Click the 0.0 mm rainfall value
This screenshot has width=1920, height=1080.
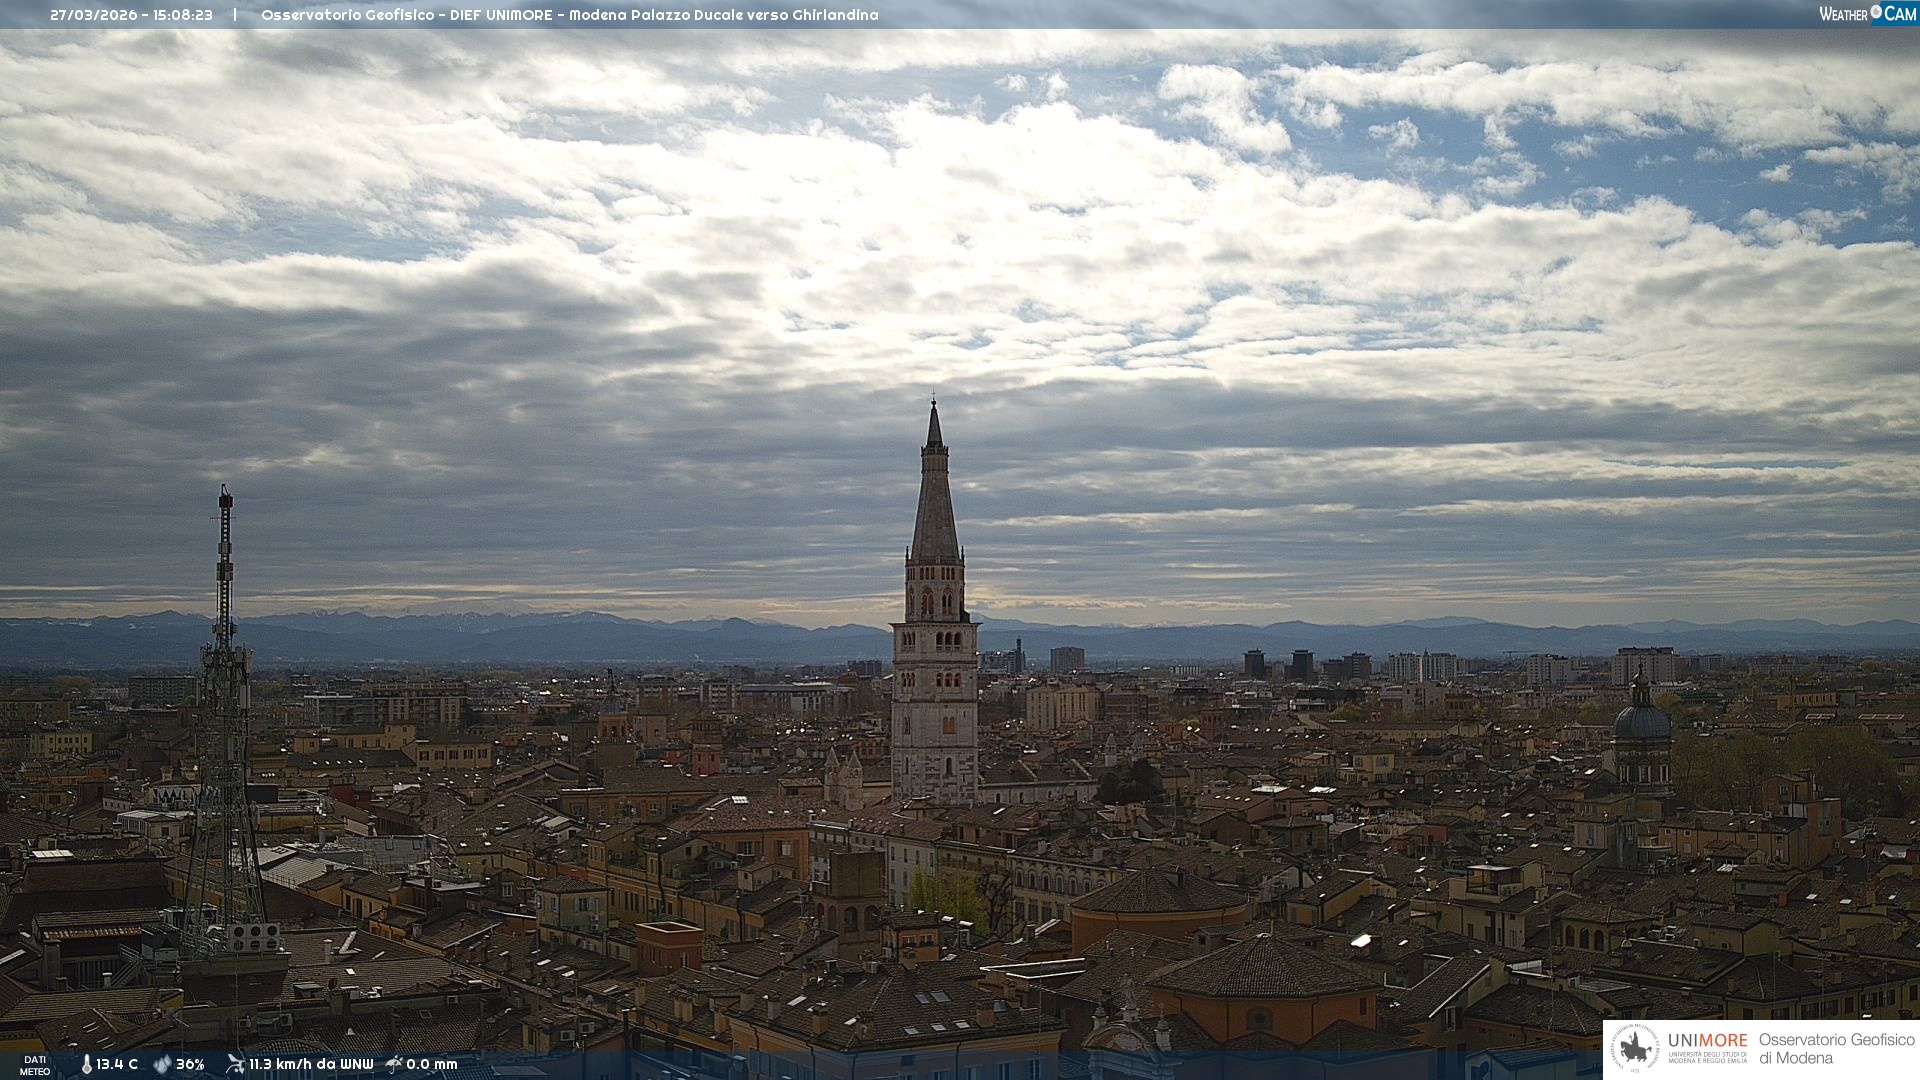(432, 1064)
